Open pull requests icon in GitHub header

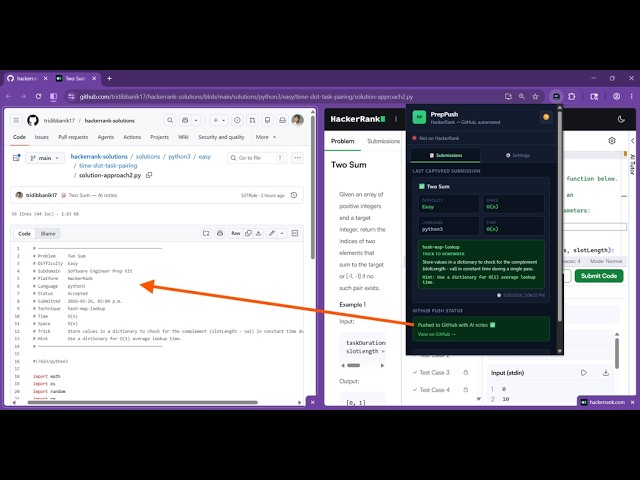tap(252, 120)
